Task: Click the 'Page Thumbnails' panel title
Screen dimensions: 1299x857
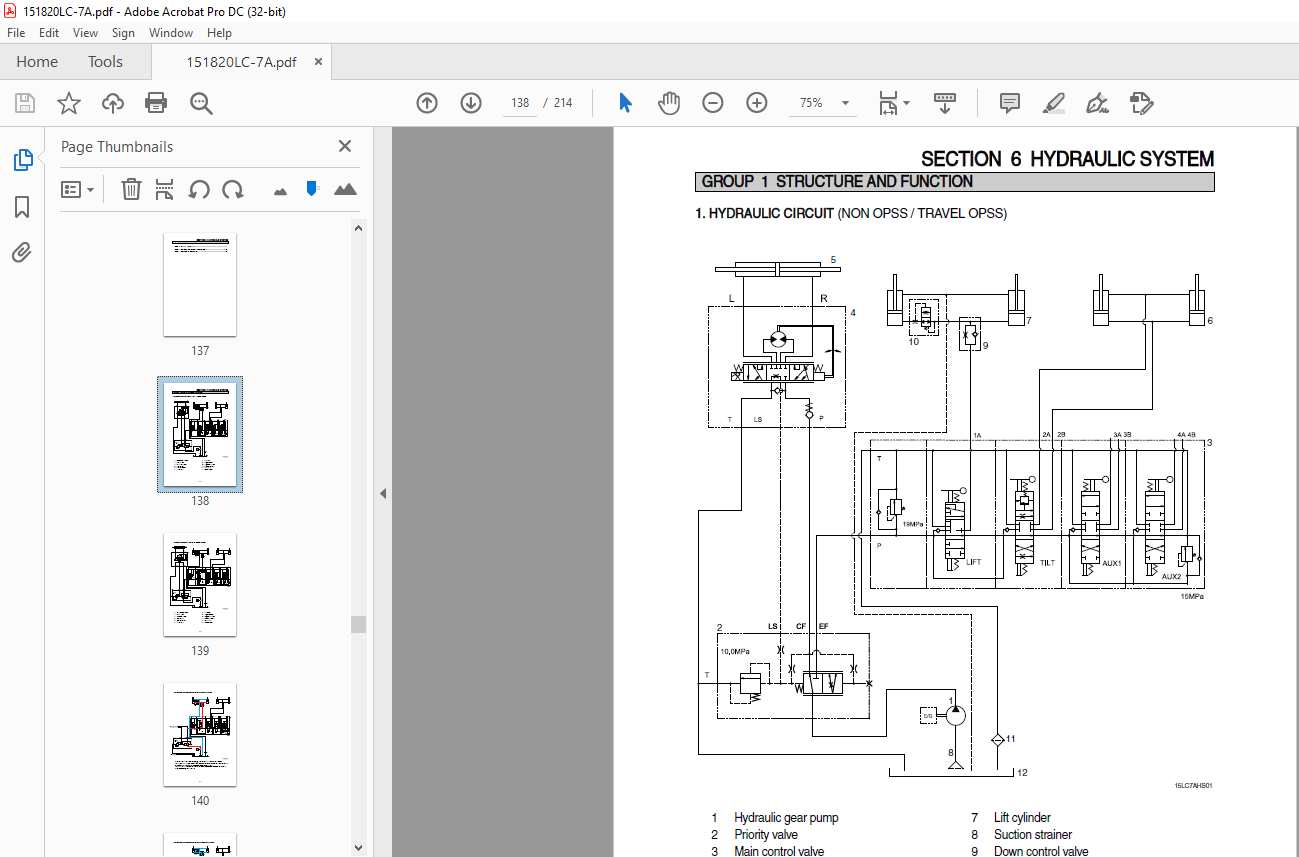Action: 117,146
